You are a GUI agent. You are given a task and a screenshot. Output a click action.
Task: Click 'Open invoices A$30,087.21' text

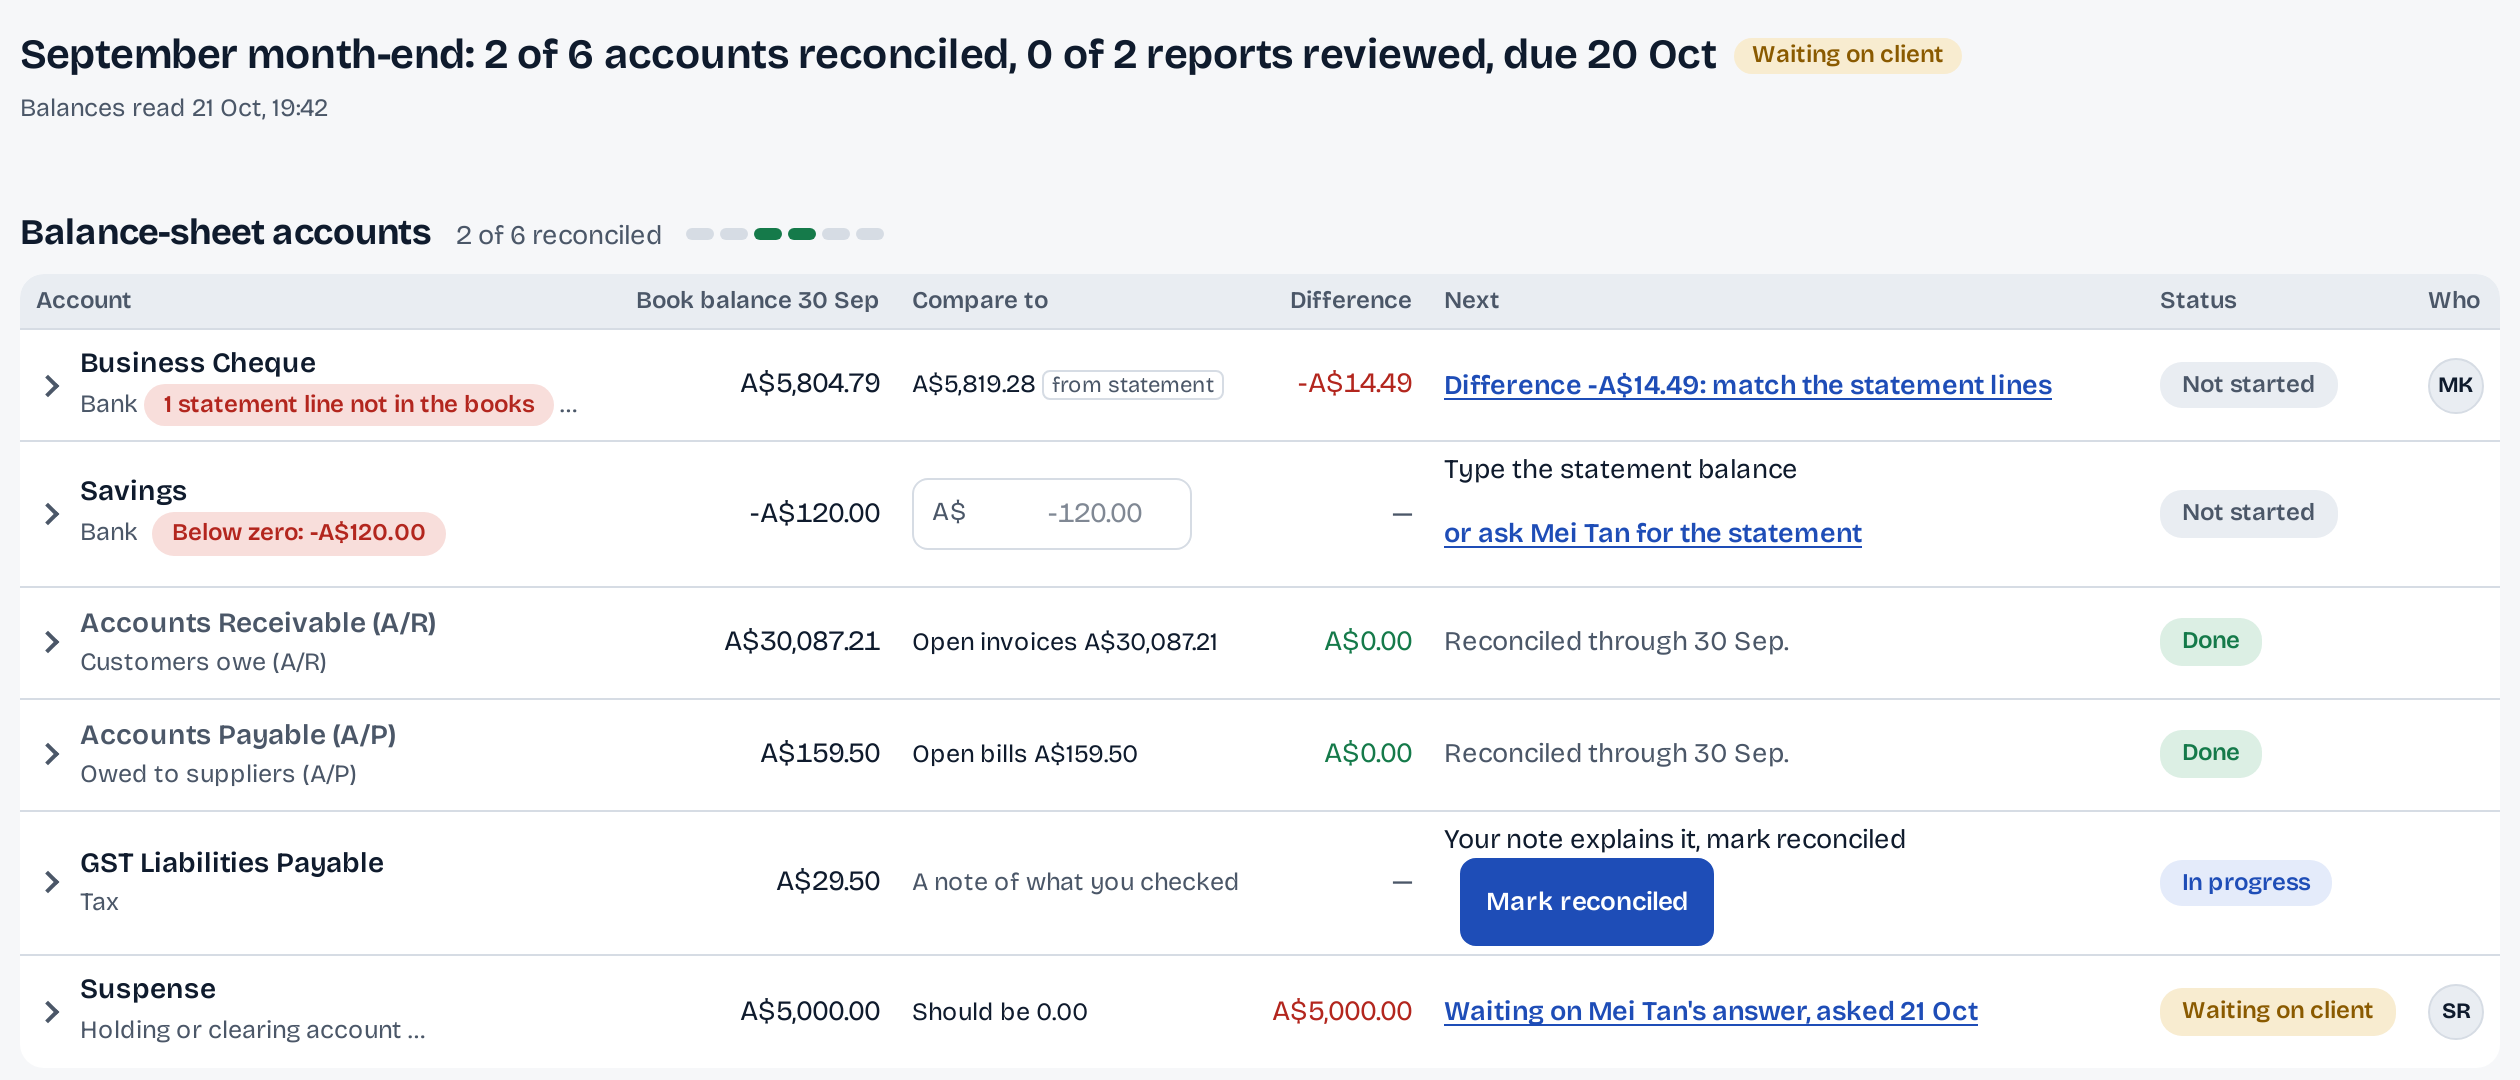click(1065, 642)
